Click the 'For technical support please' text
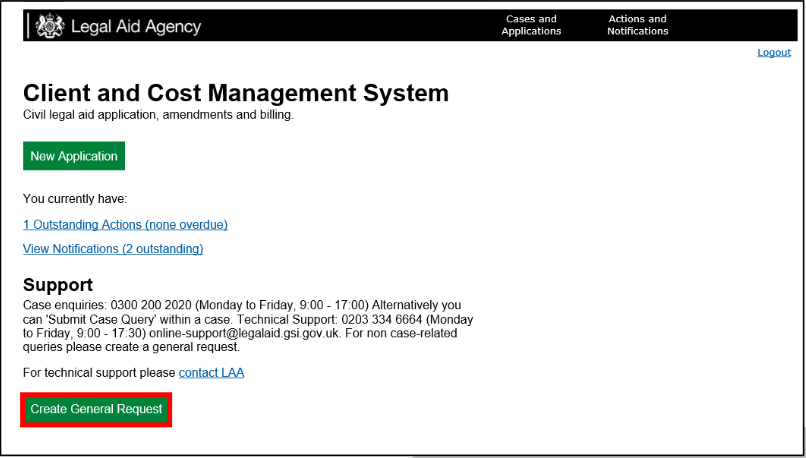 coord(99,373)
